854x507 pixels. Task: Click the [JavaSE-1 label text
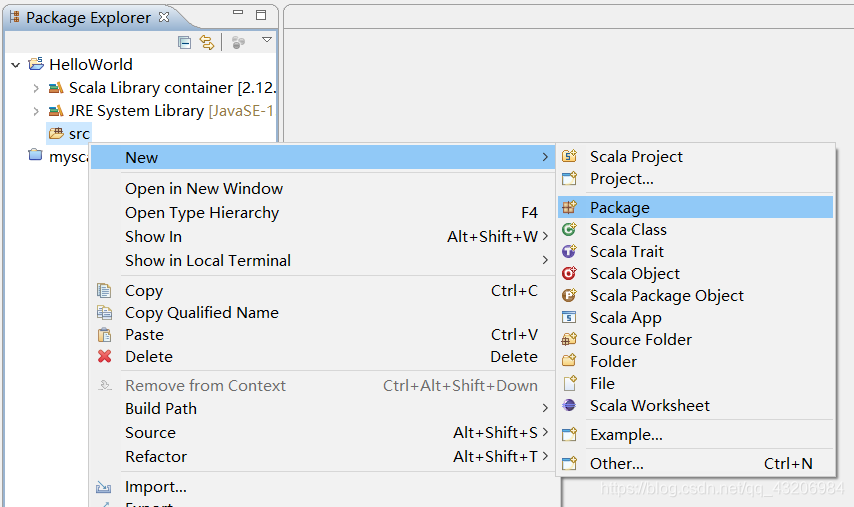[241, 111]
